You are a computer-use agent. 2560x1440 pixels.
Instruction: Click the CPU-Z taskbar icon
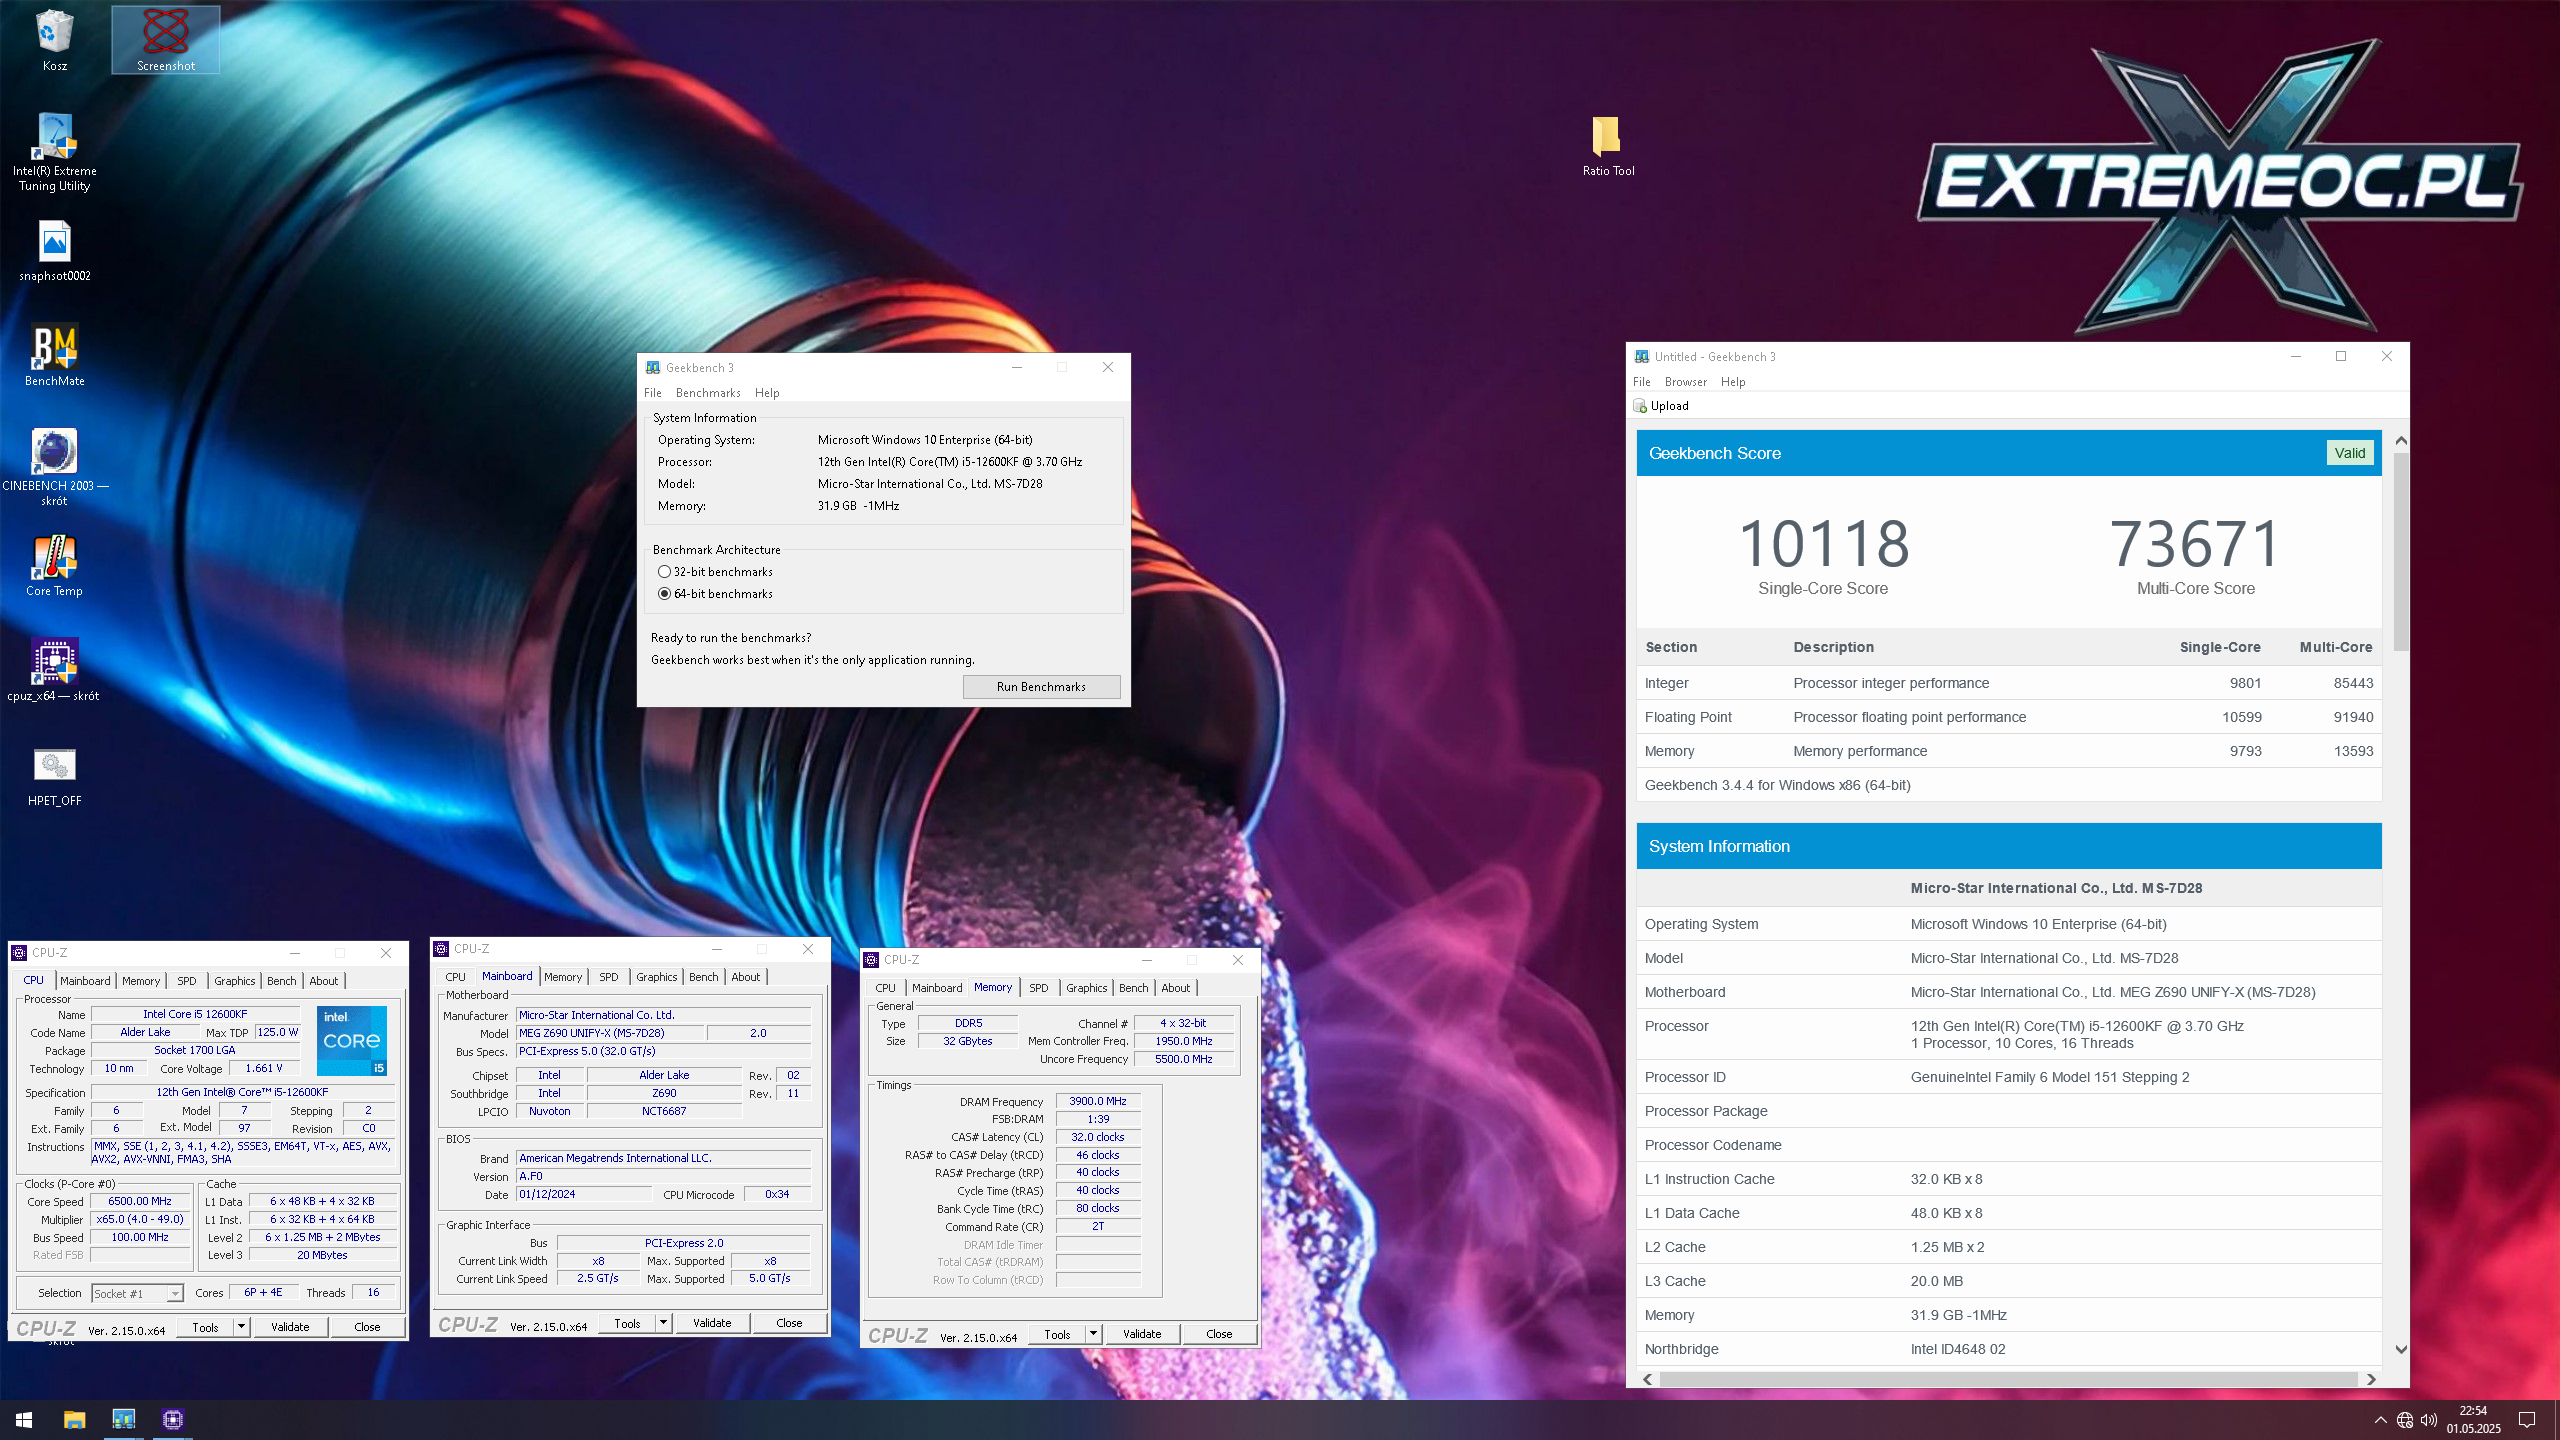point(173,1420)
